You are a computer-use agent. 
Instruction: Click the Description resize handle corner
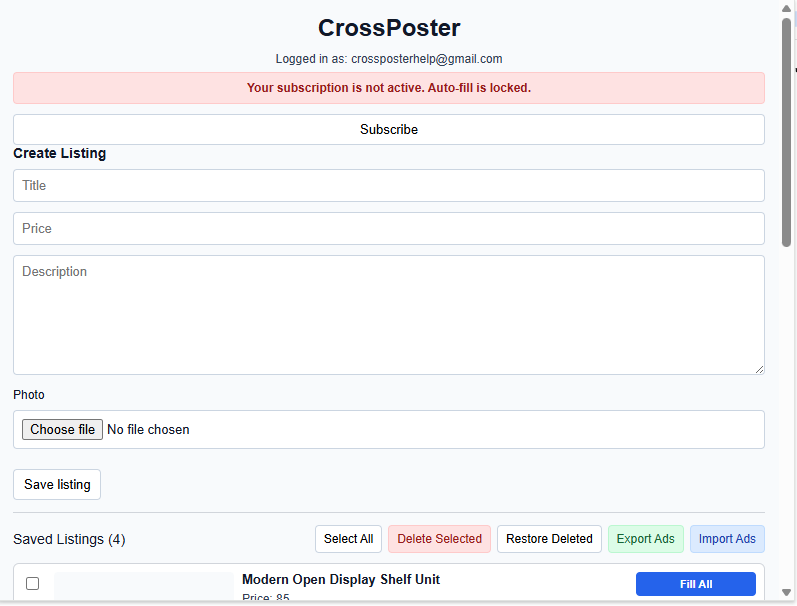click(759, 370)
